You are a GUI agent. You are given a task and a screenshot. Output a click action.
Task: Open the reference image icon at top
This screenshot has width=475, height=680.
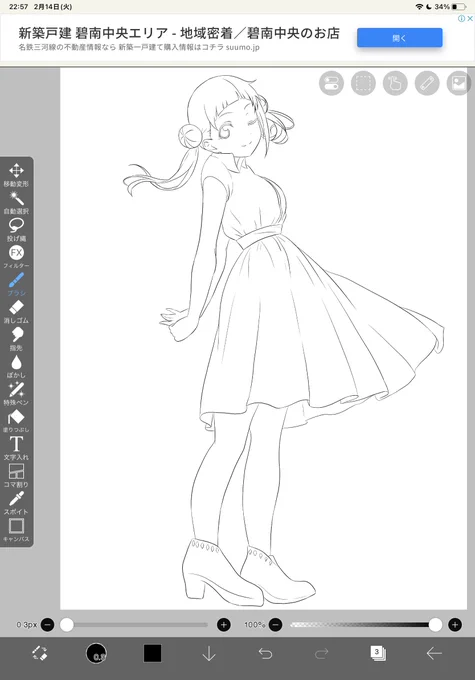pyautogui.click(x=459, y=83)
